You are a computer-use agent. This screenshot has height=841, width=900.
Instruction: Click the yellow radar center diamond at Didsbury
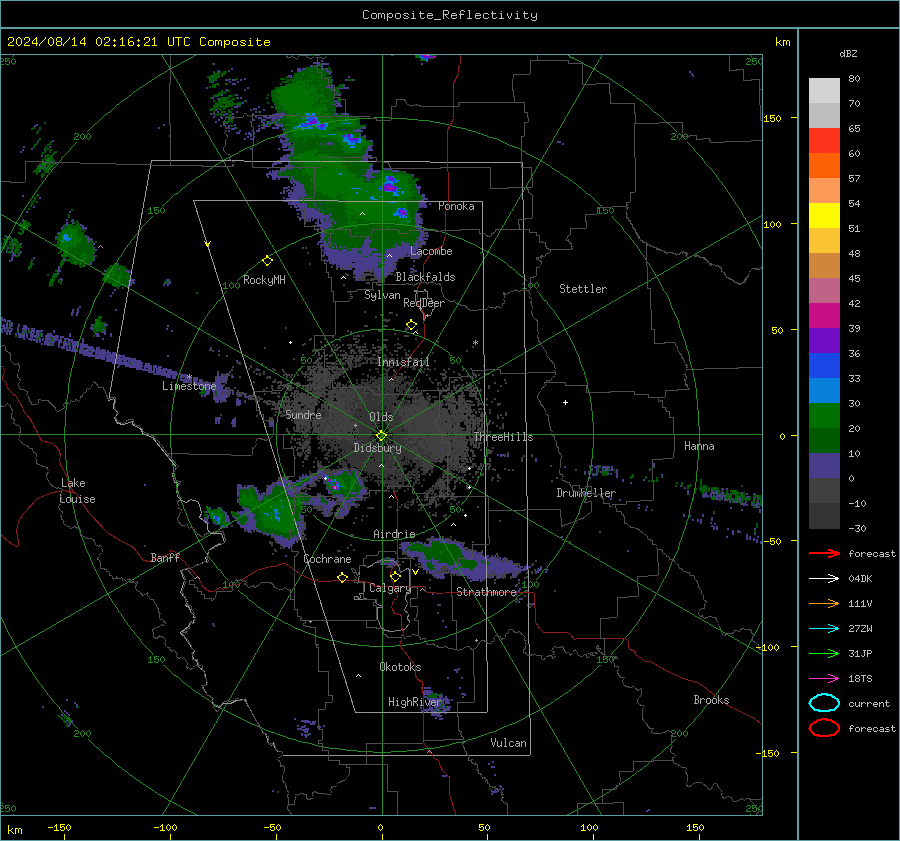pos(381,436)
